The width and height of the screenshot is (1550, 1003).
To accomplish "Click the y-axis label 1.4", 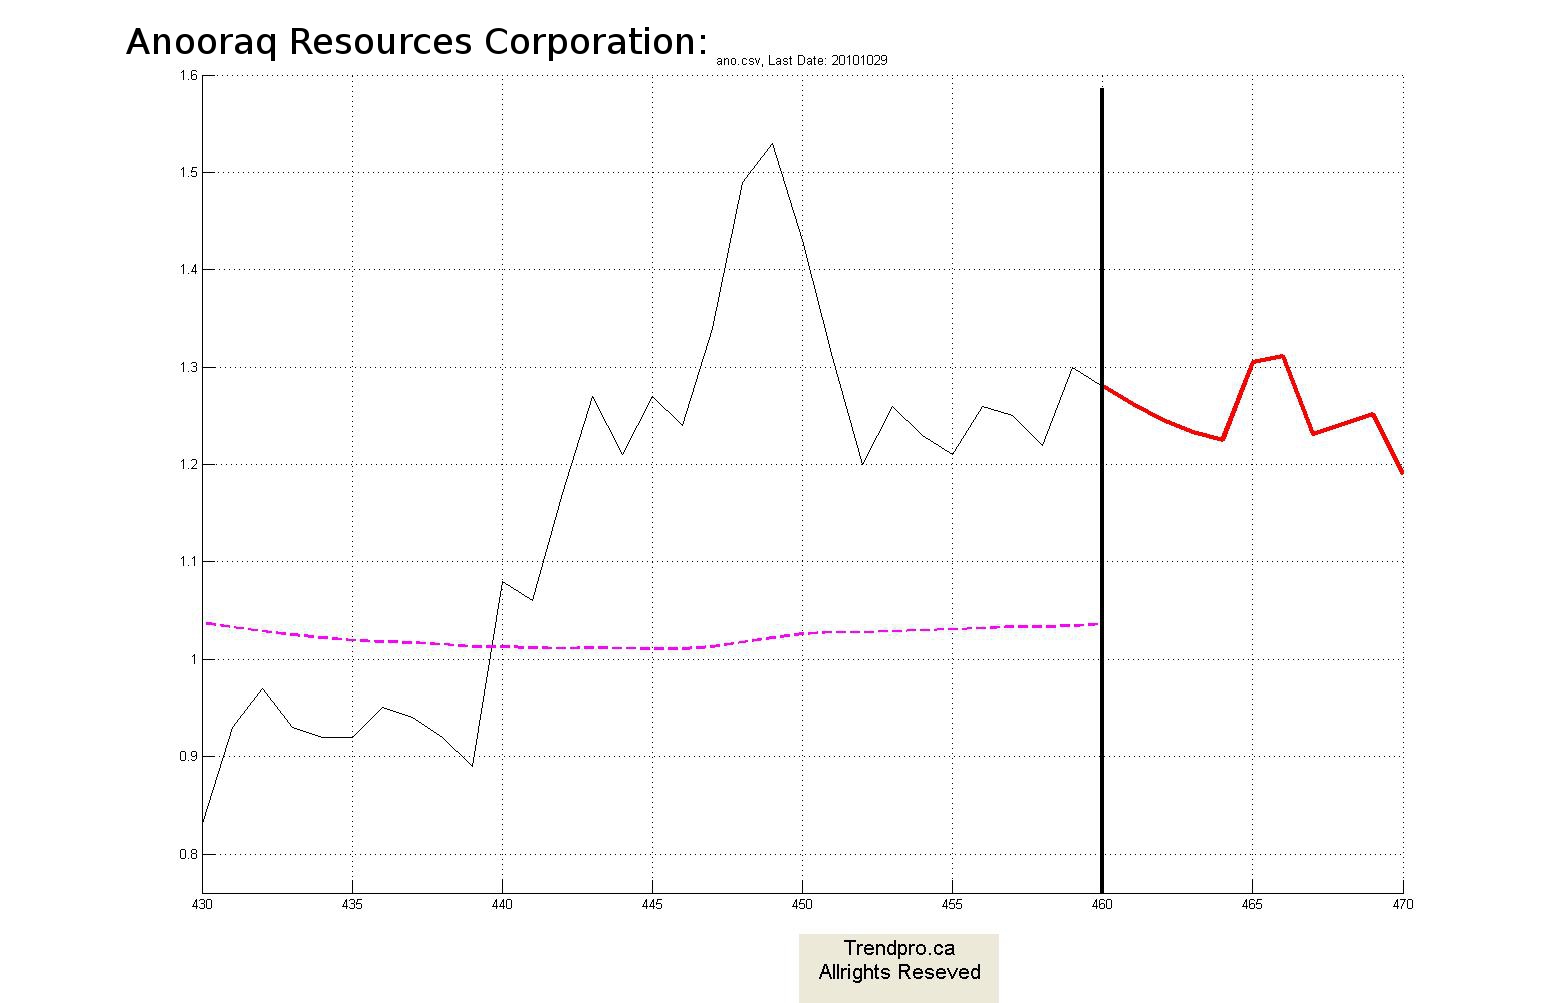I will coord(189,270).
